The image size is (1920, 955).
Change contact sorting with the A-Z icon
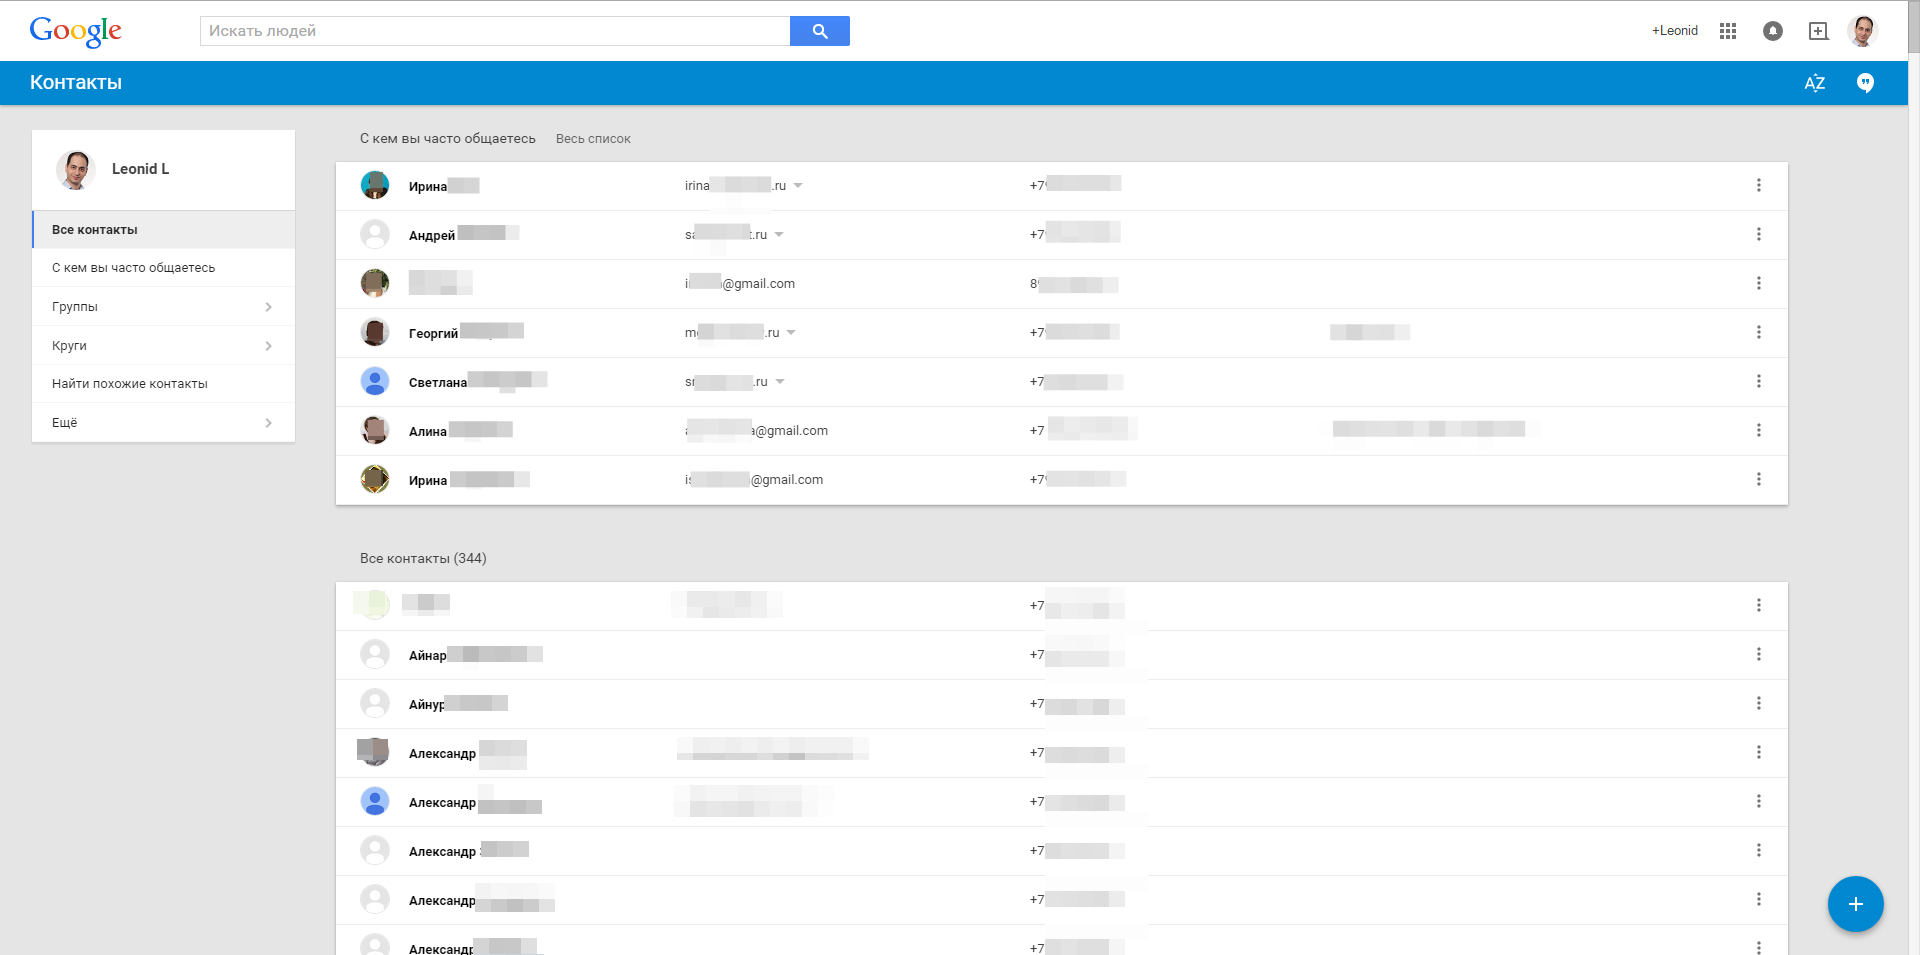point(1815,83)
